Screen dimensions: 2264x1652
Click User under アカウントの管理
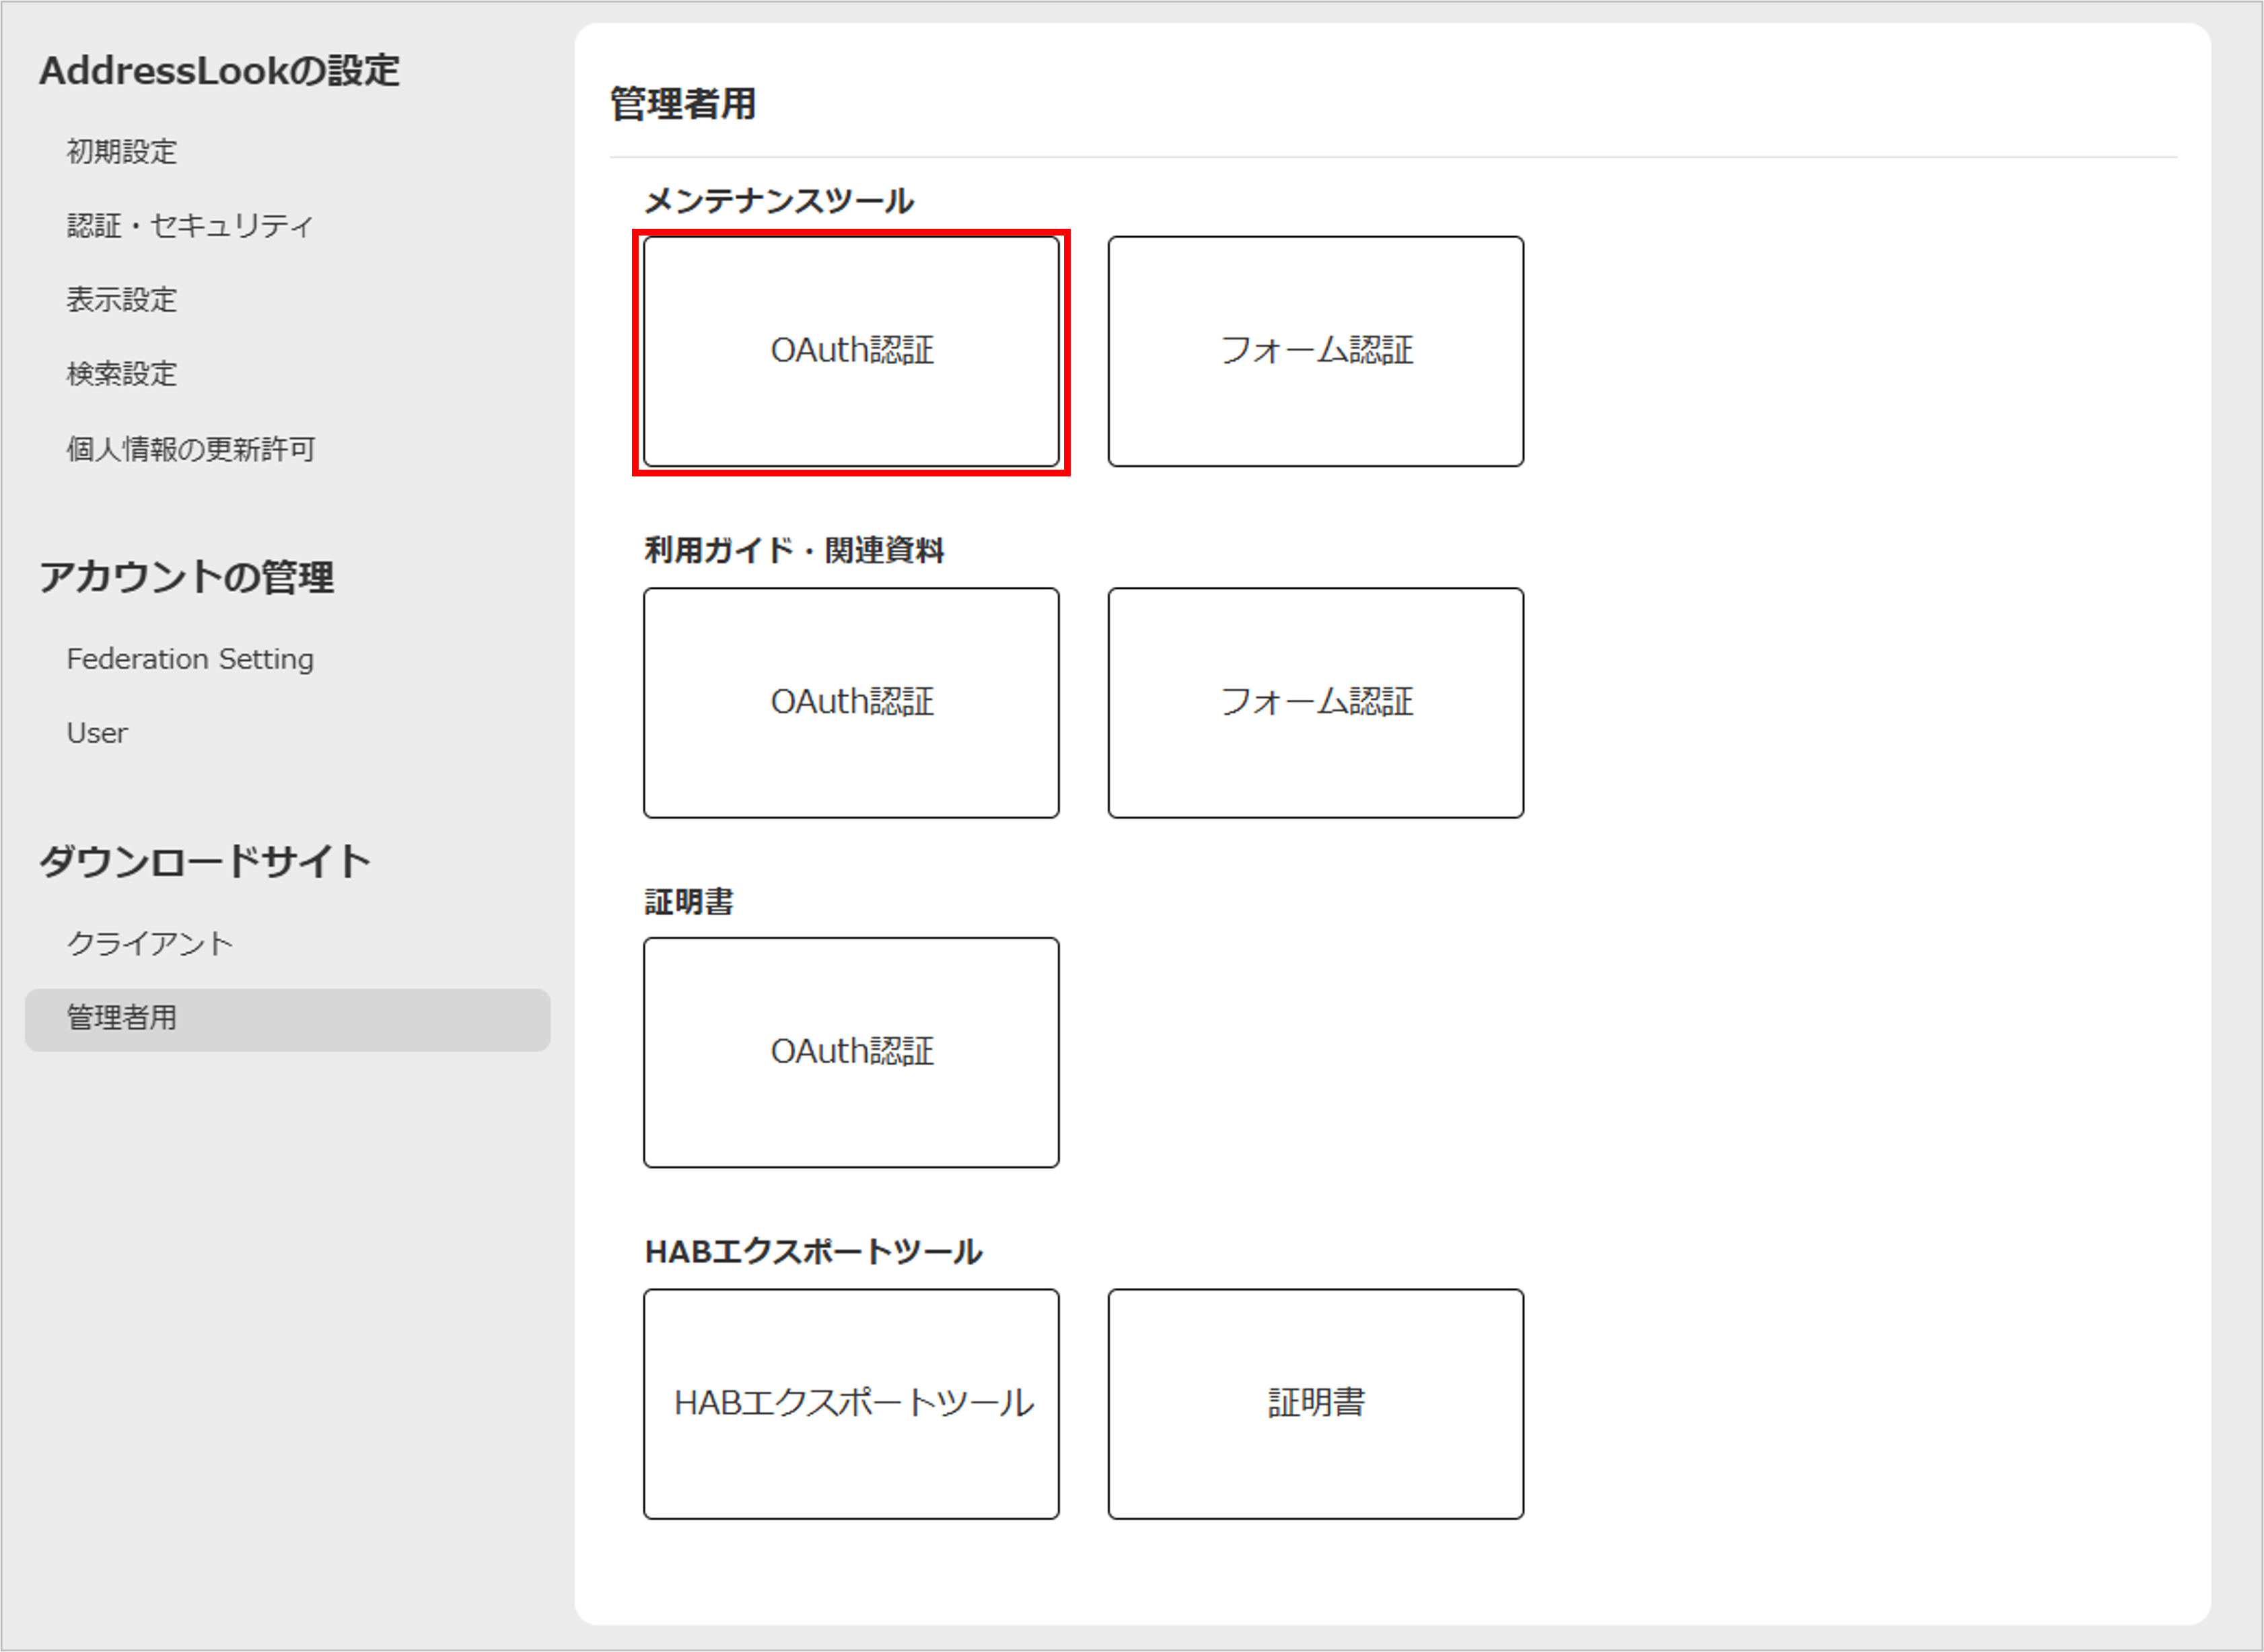pos(97,733)
